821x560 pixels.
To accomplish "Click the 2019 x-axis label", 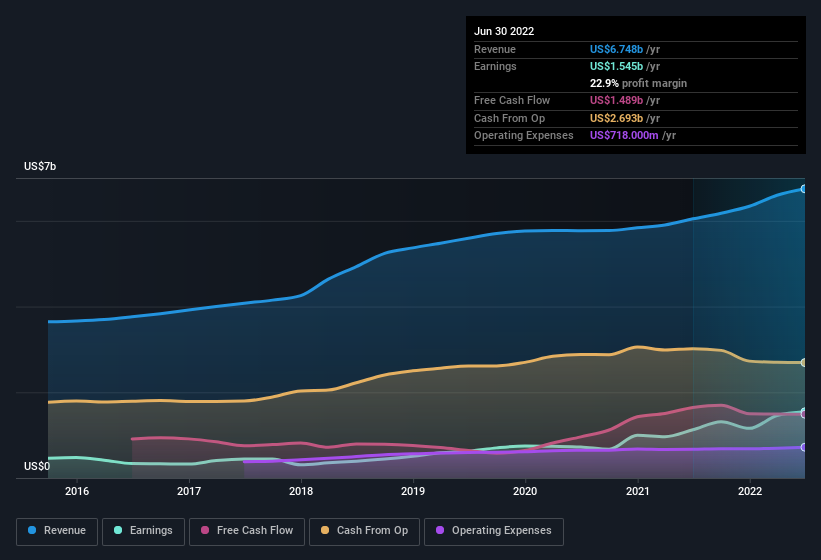I will coord(413,491).
